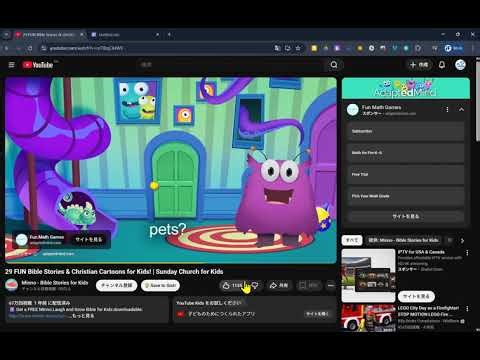Screen dimensions: 480x360
Task: Go back in browser history
Action: [x=6, y=48]
